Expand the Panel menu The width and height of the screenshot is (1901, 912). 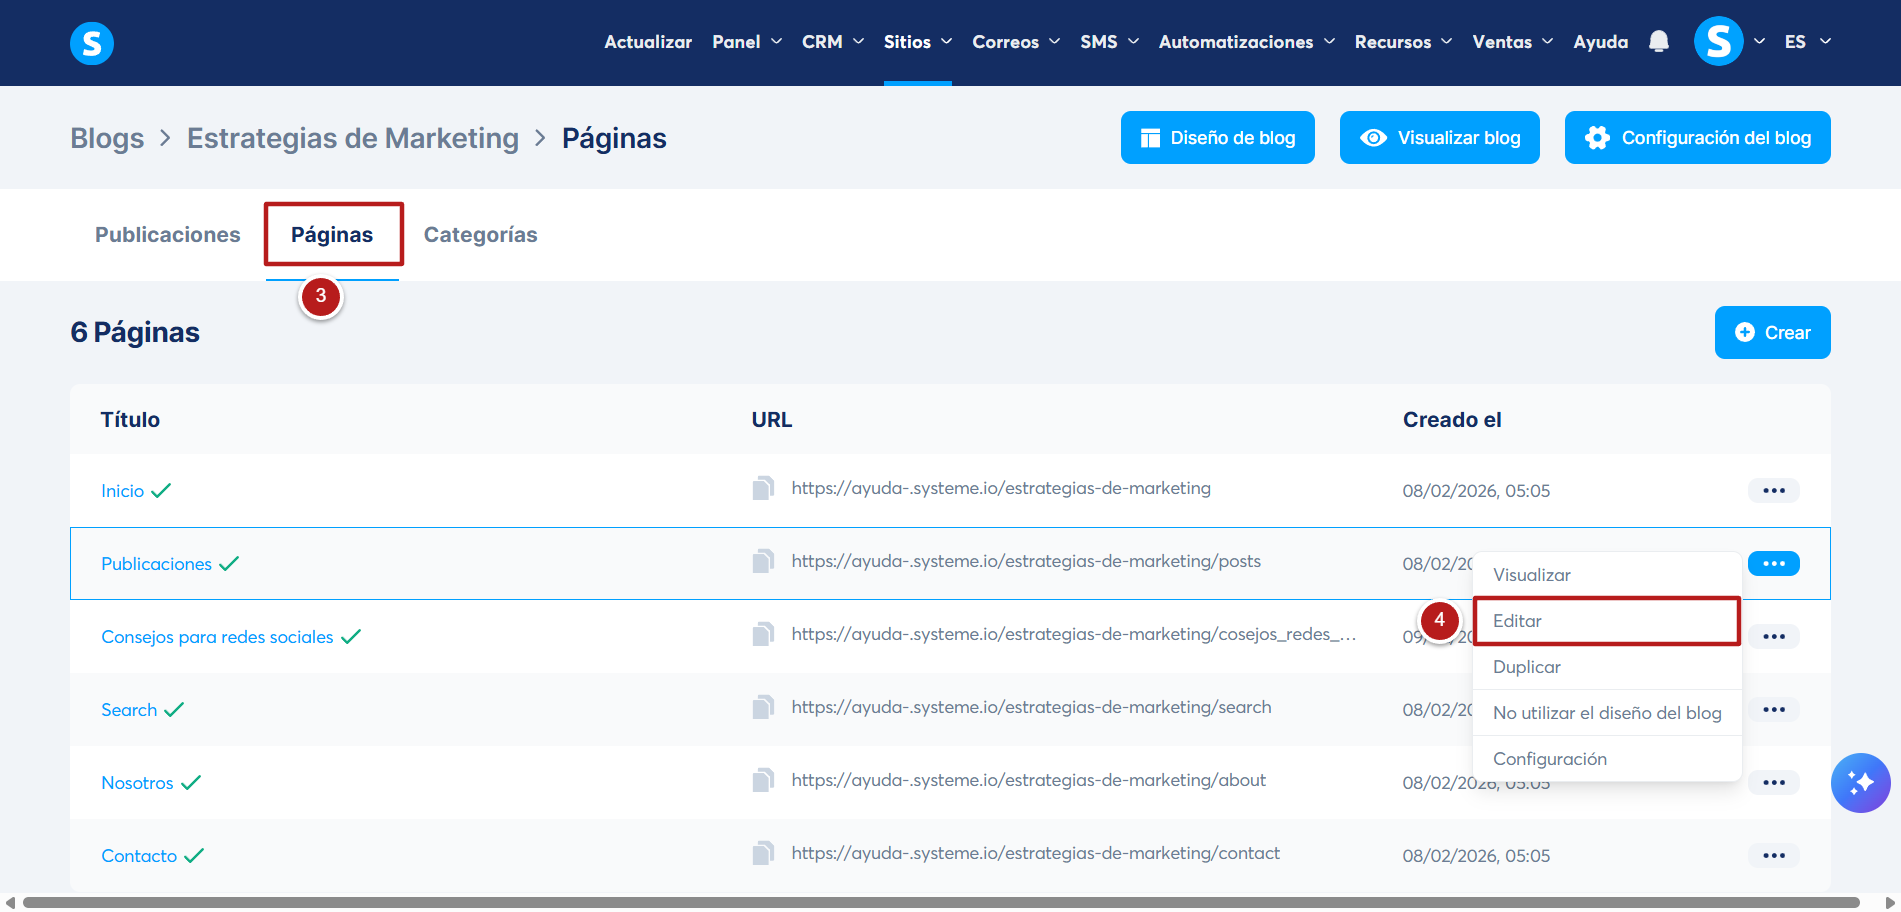pos(747,42)
